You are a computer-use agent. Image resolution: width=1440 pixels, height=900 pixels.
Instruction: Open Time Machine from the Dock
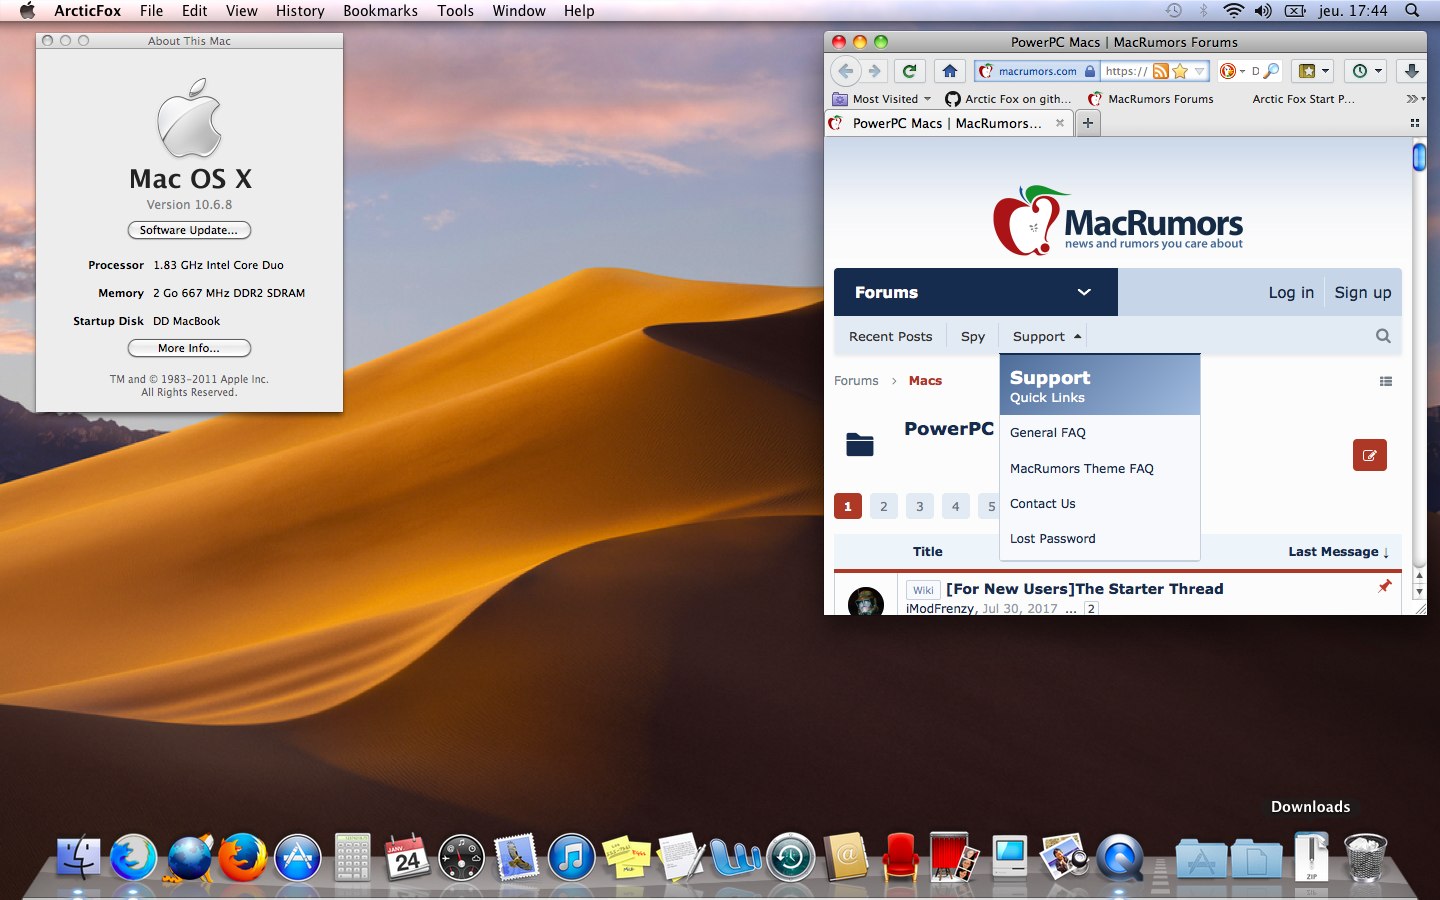(791, 858)
